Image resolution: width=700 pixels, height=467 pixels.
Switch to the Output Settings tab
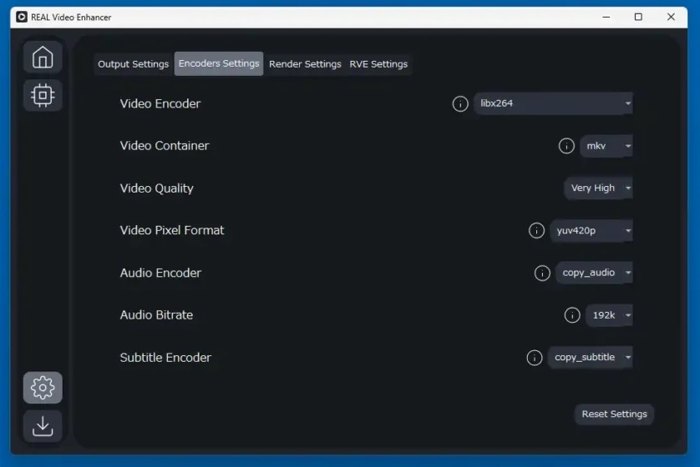pyautogui.click(x=133, y=64)
